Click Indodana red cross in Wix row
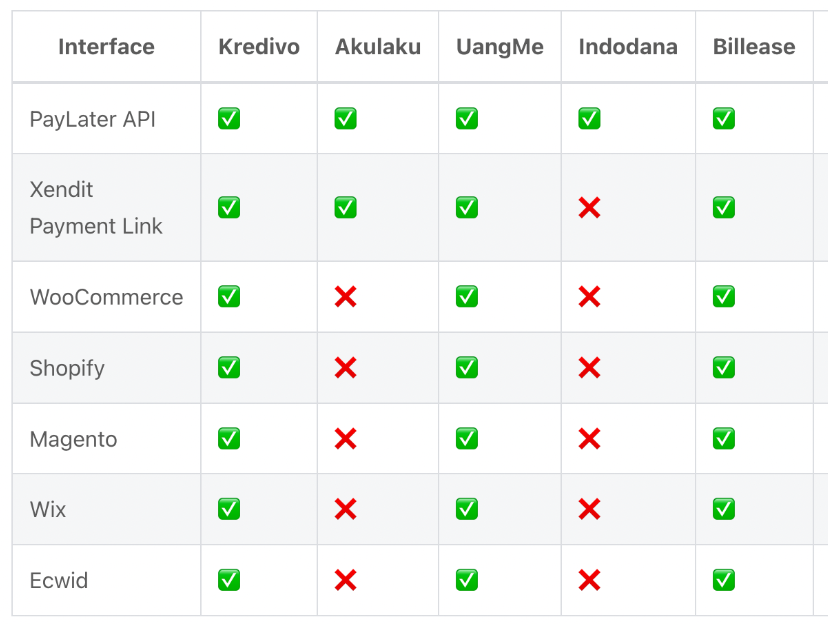Image resolution: width=828 pixels, height=624 pixels. click(x=589, y=509)
